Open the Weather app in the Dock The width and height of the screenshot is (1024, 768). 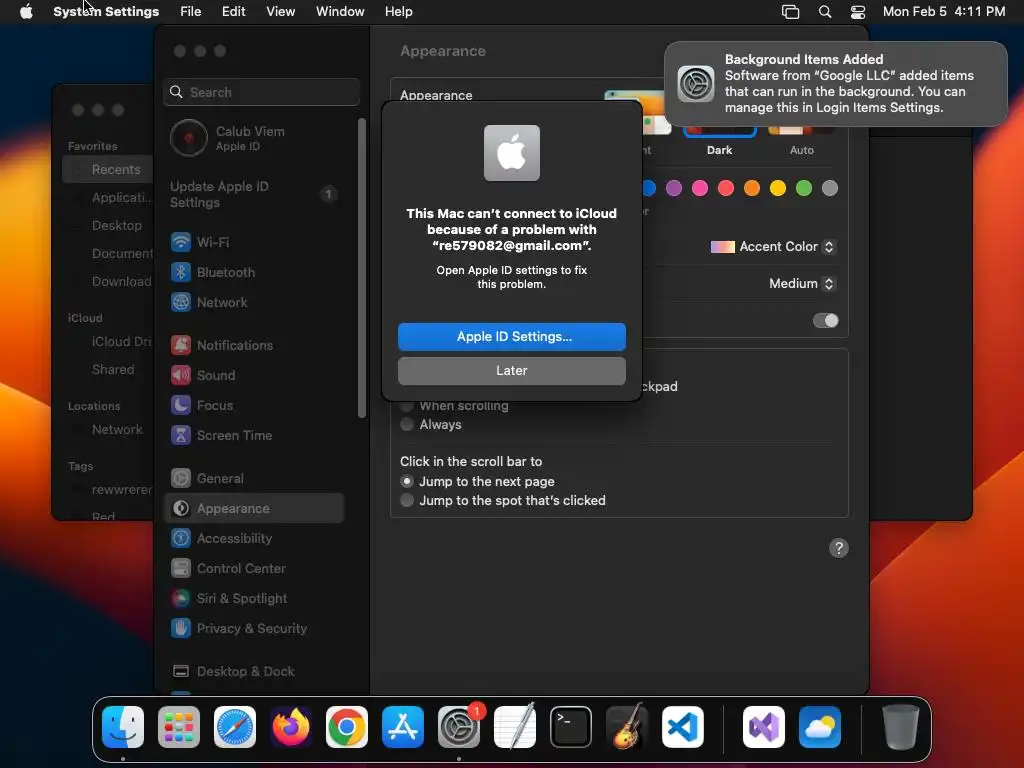click(820, 727)
